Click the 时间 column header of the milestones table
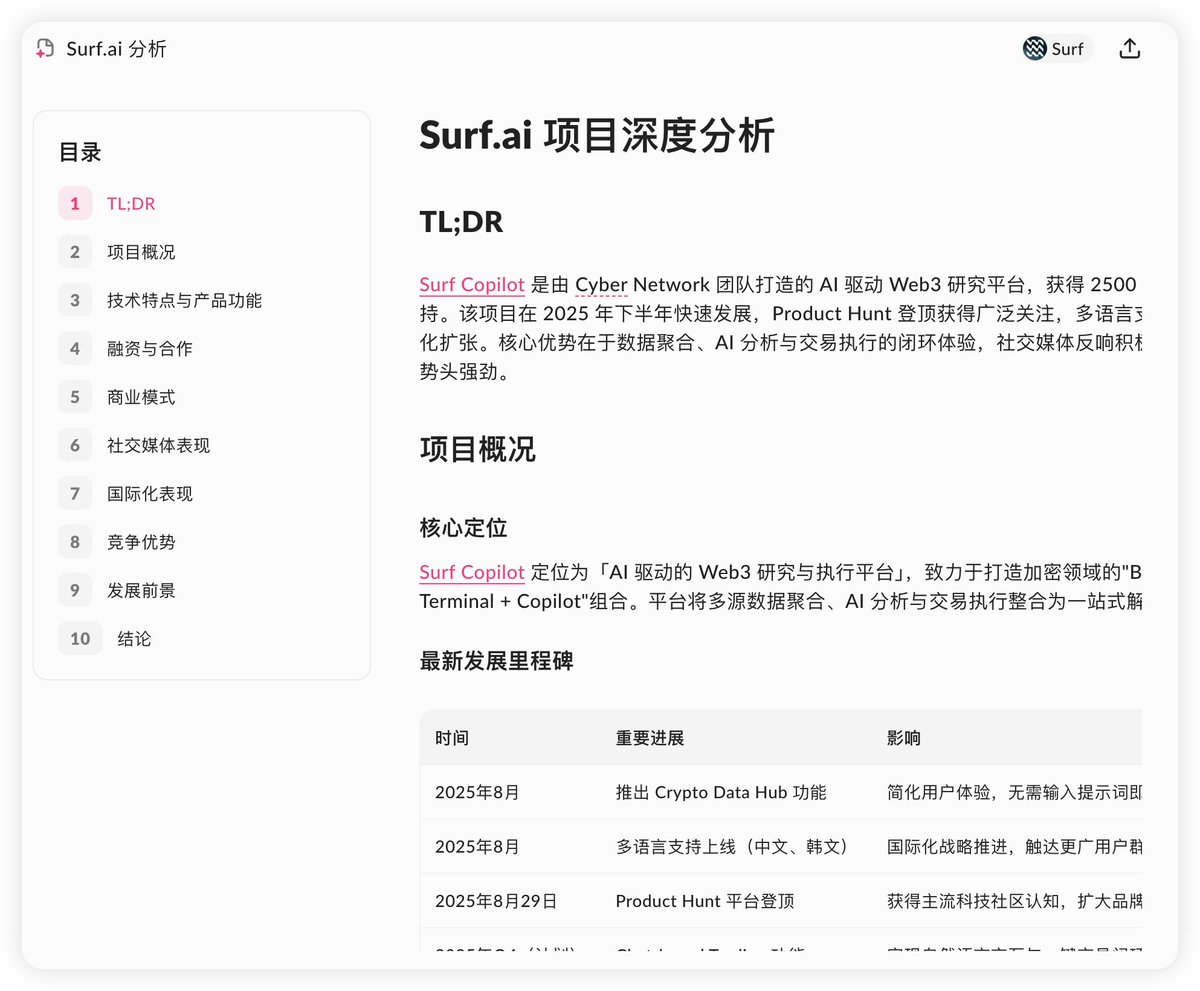 451,738
